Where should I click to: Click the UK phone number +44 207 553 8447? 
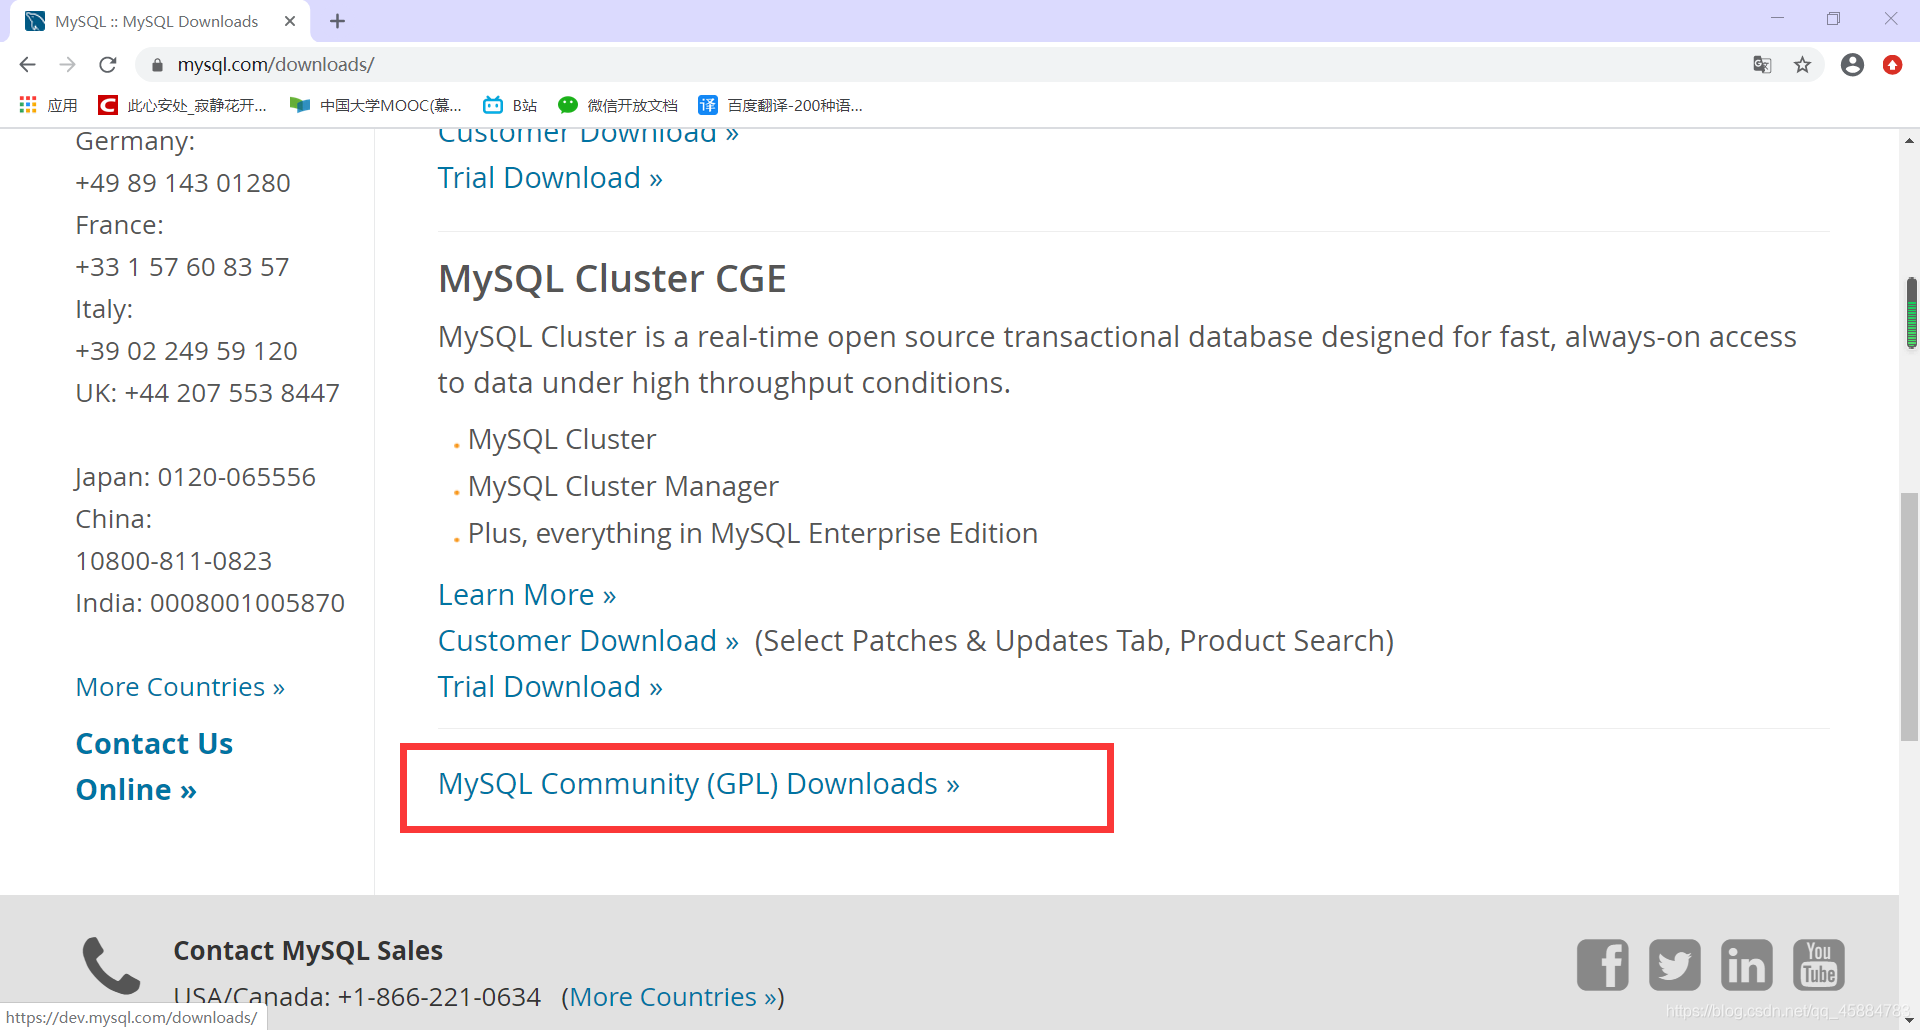(x=232, y=393)
